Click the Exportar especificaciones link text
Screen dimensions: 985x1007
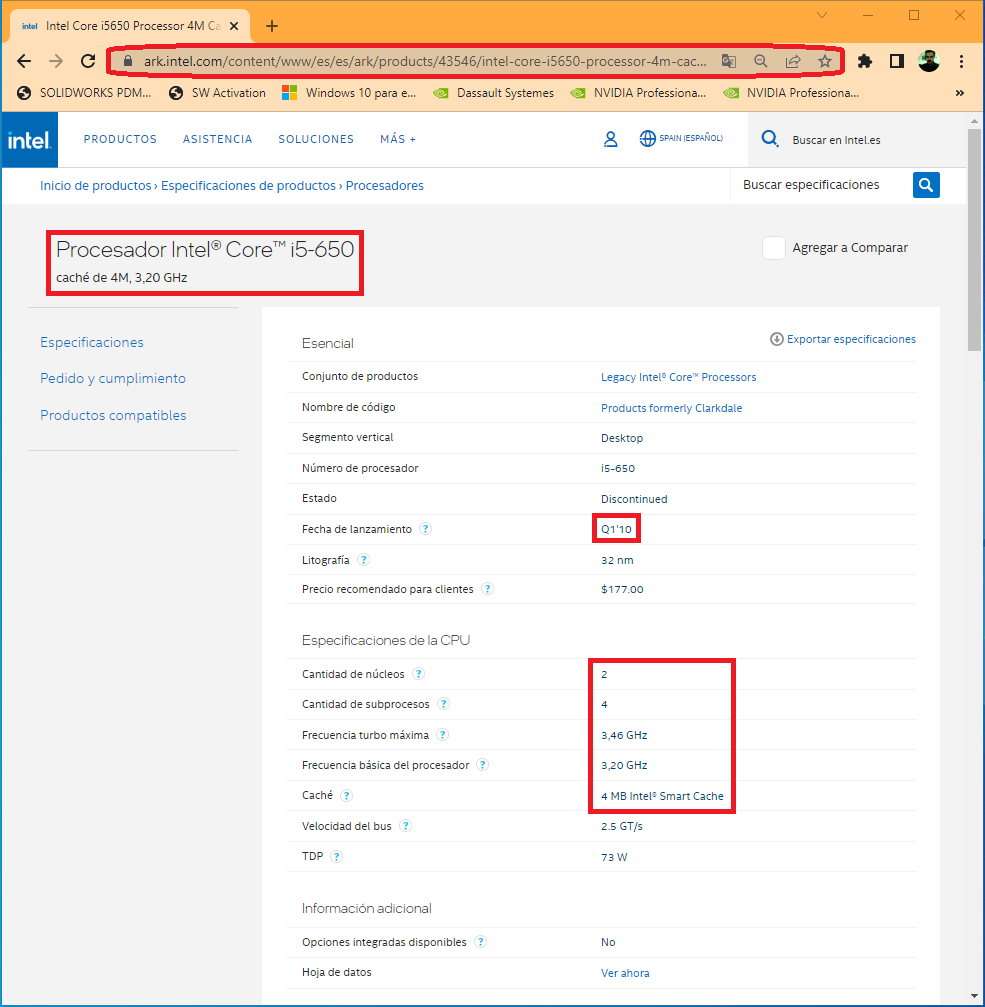(x=851, y=339)
